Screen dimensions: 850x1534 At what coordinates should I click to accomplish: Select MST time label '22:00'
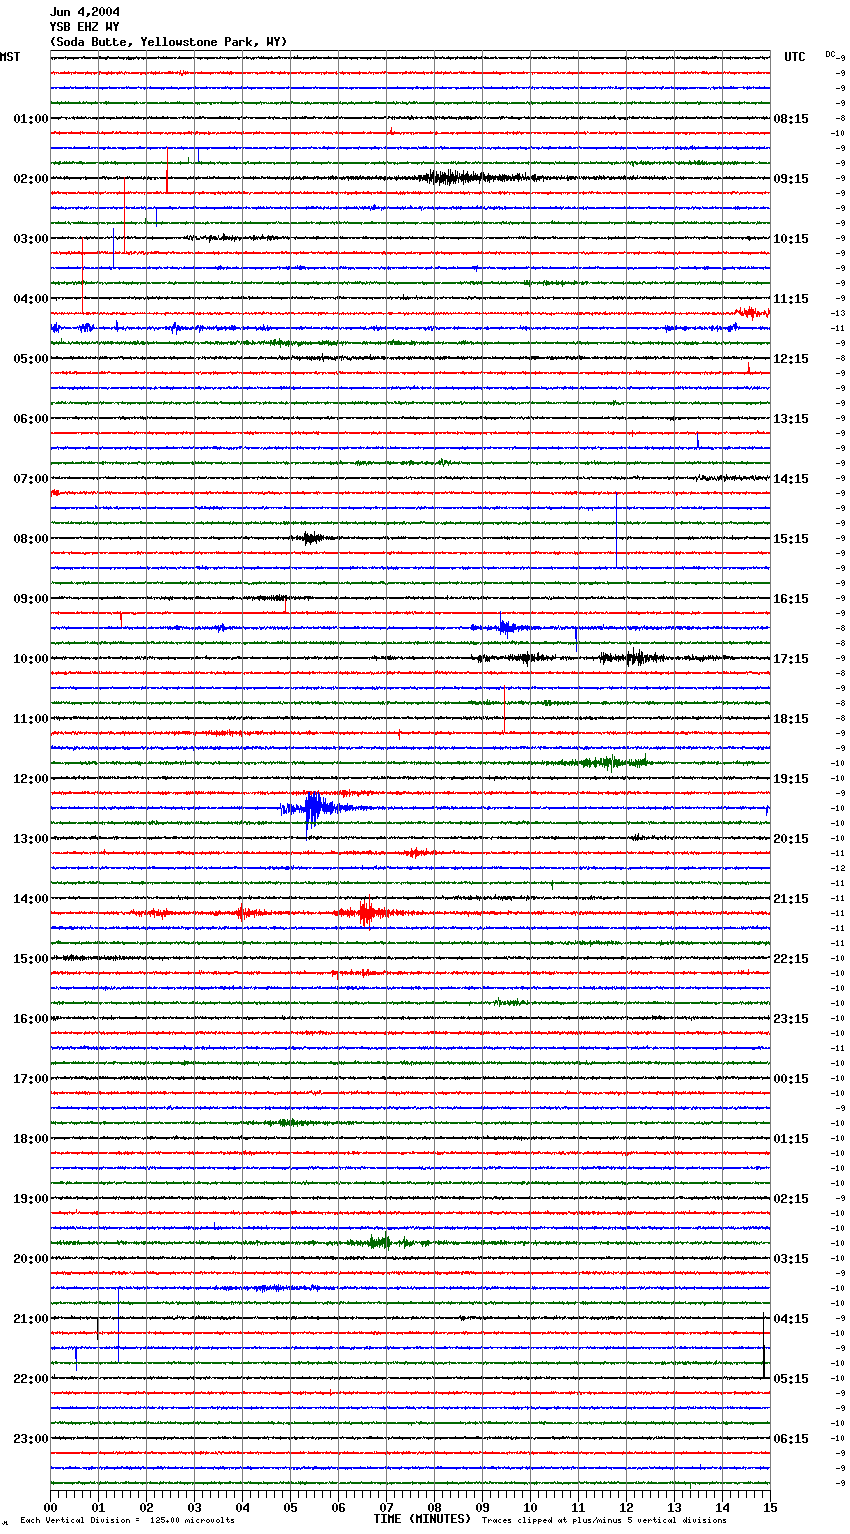(x=31, y=1379)
